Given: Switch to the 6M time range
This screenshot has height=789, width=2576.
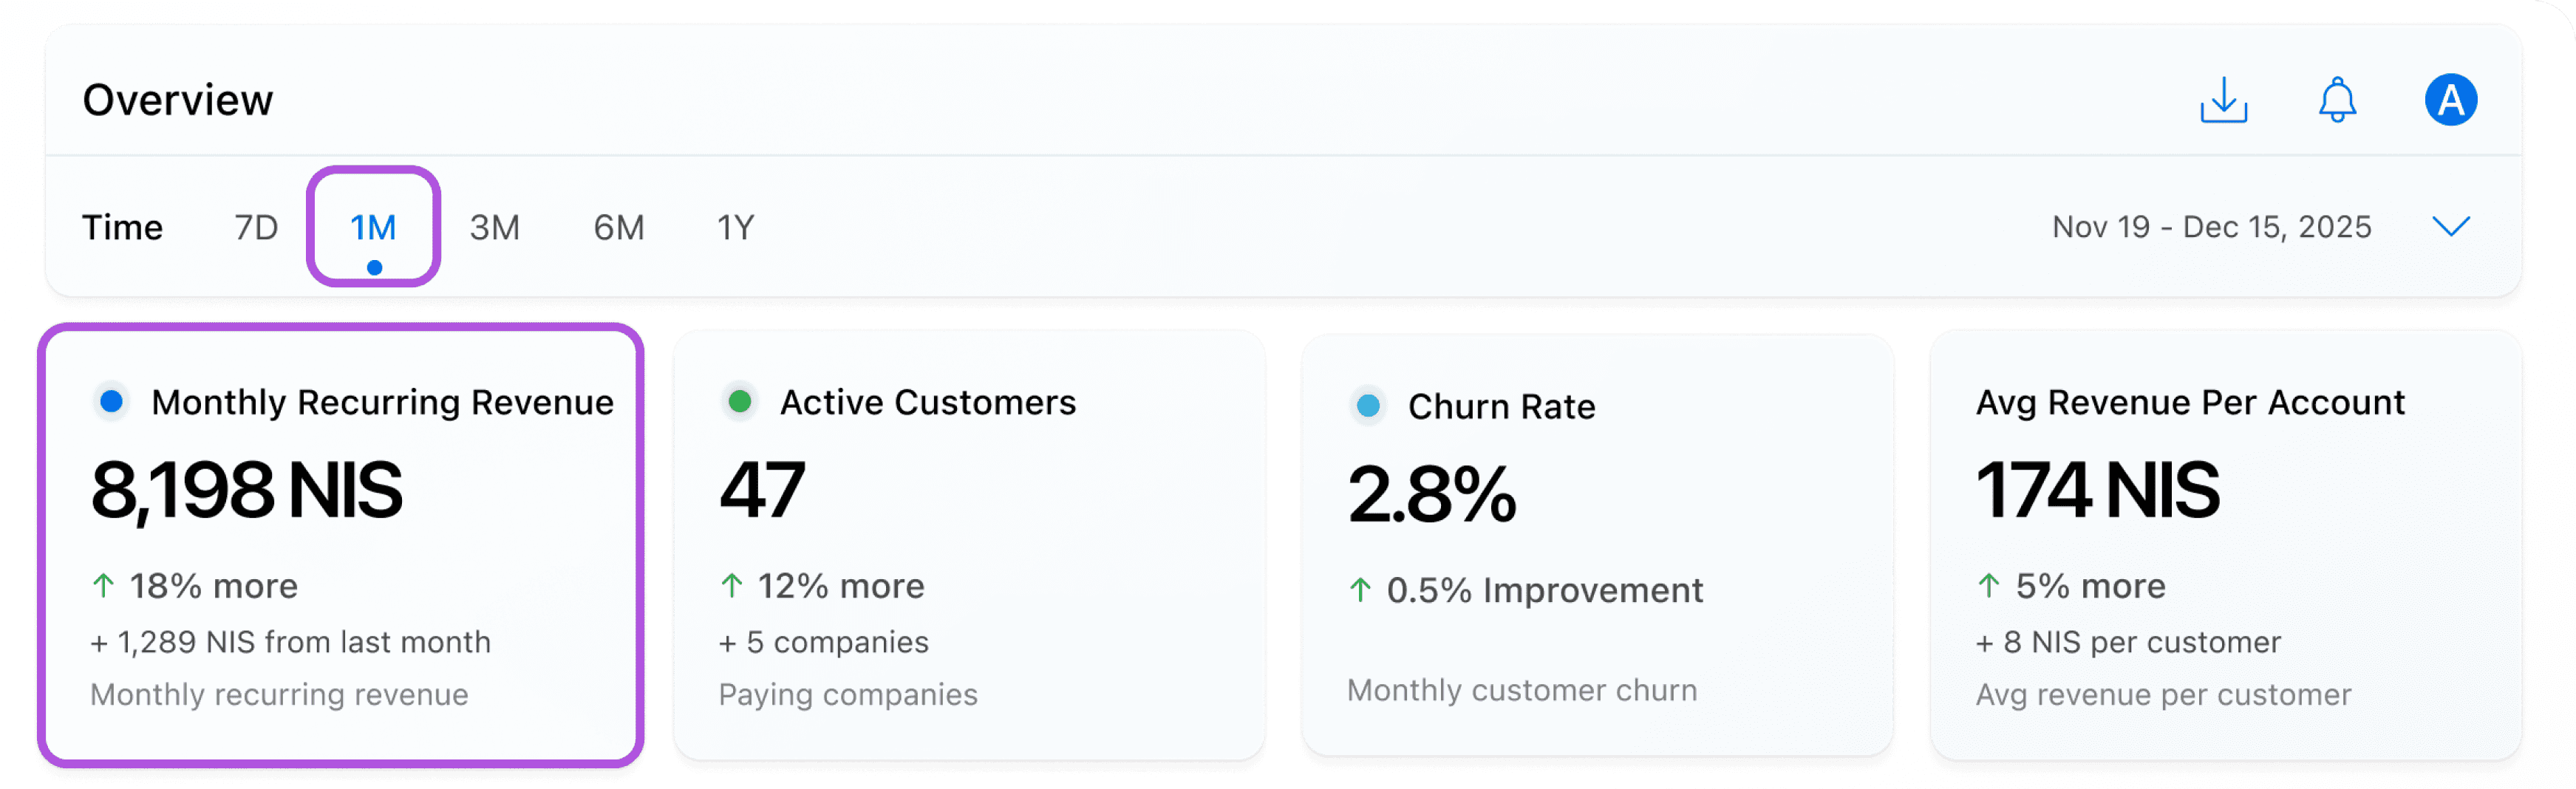Looking at the screenshot, I should coord(619,228).
